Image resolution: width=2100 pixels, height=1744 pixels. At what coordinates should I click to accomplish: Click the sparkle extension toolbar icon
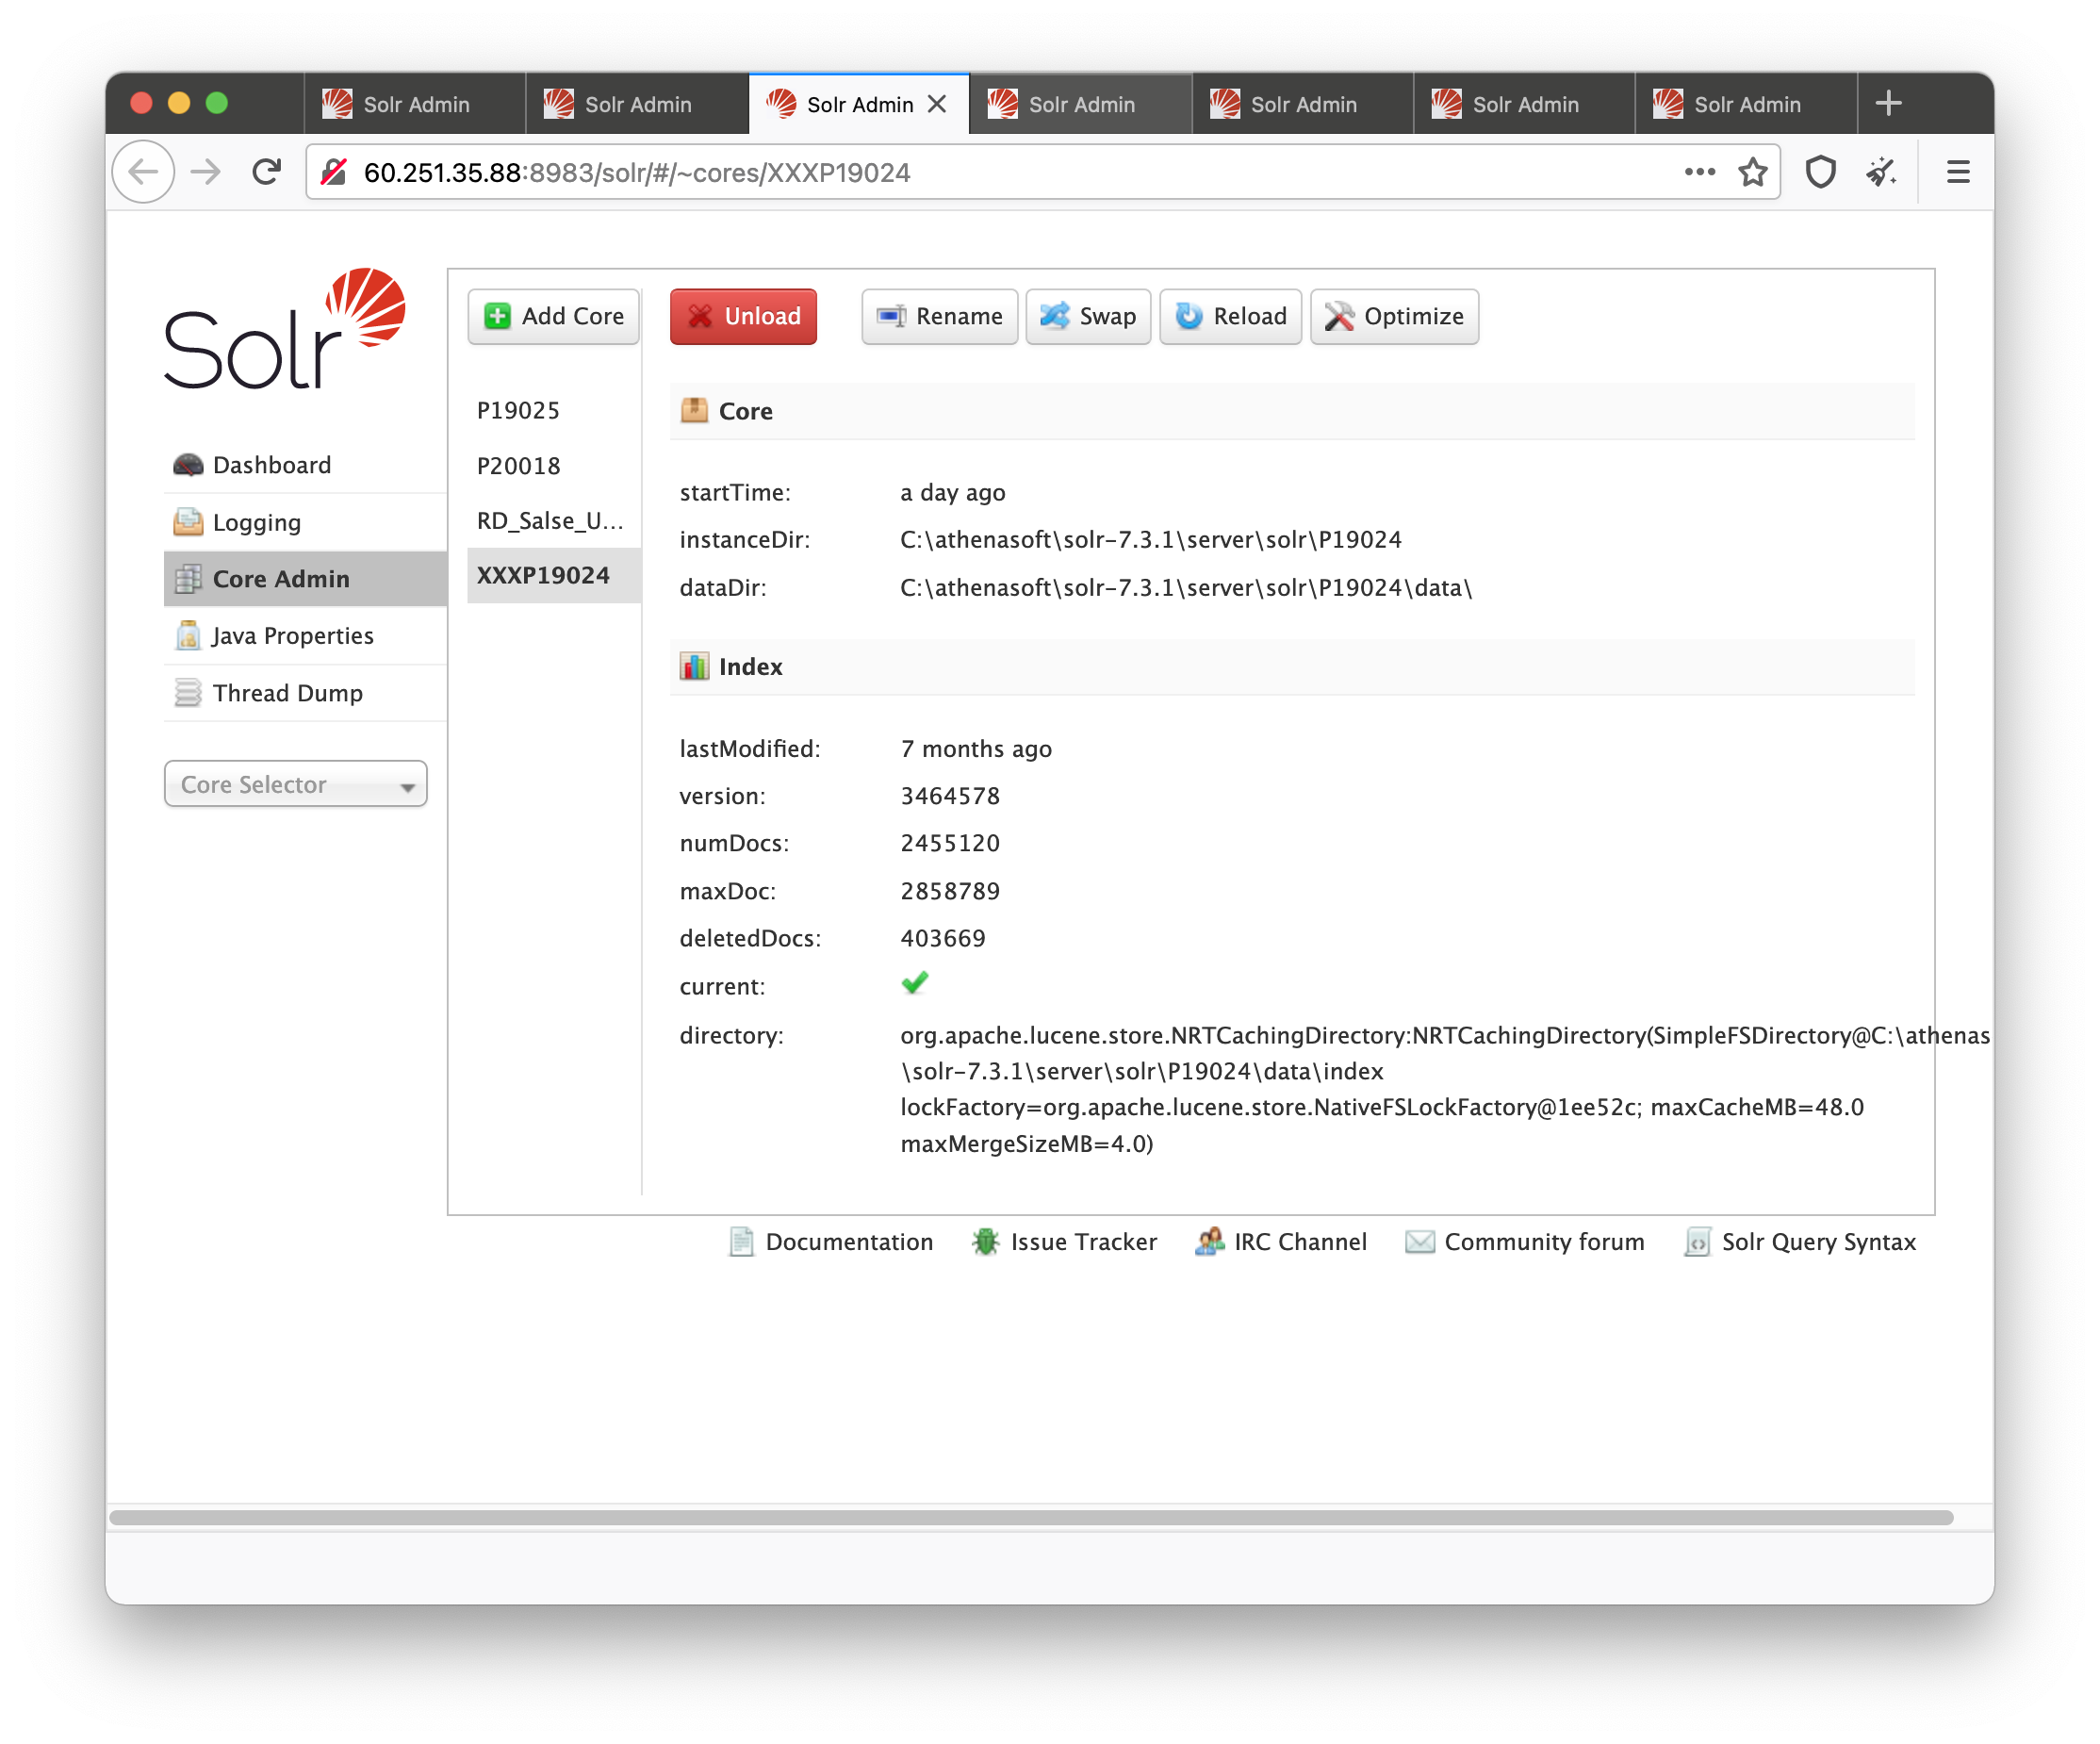[x=1881, y=172]
